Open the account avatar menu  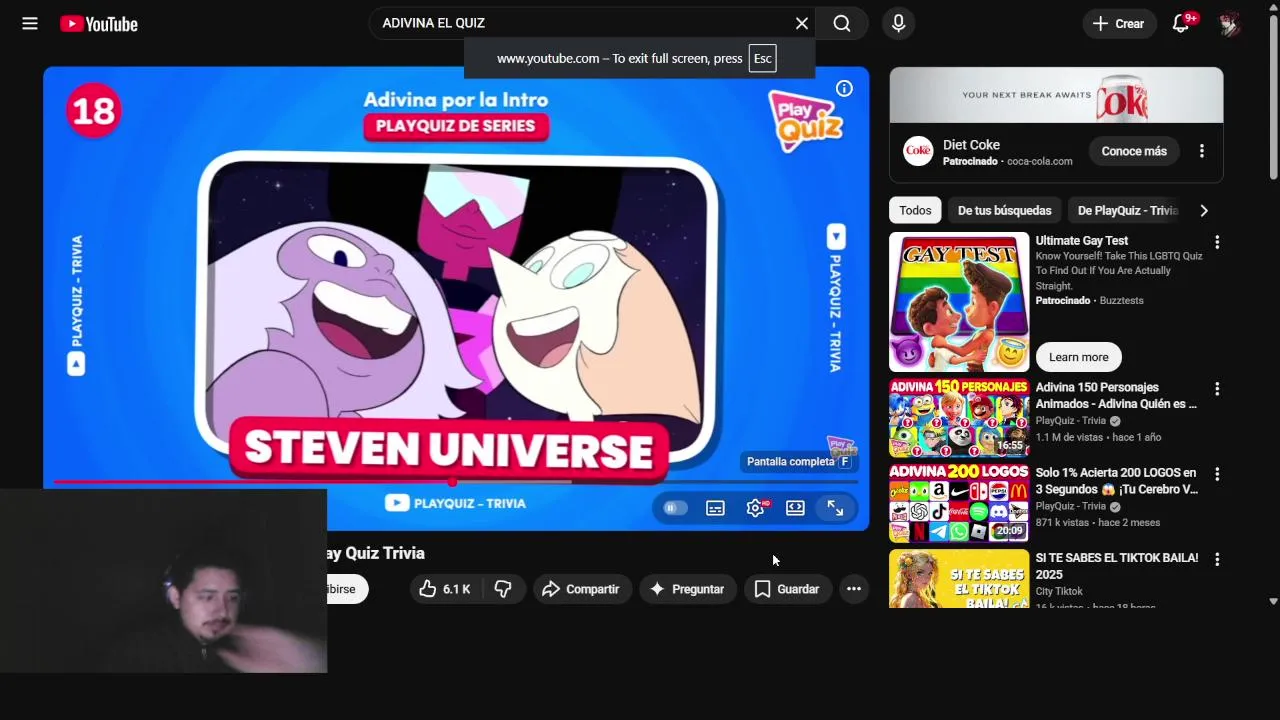coord(1229,24)
